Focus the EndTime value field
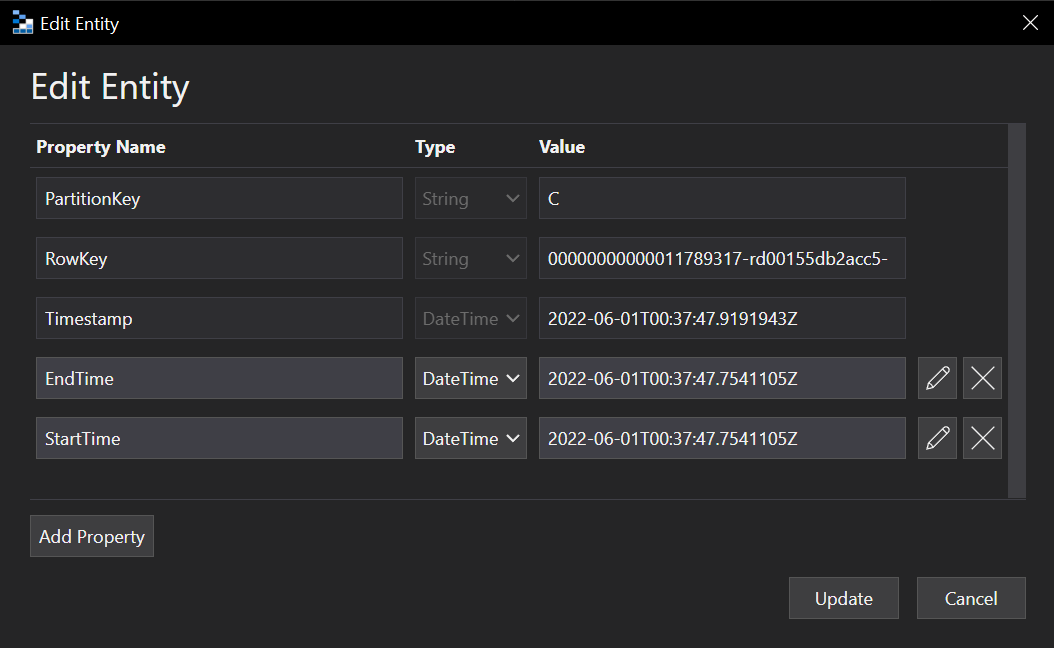The width and height of the screenshot is (1054, 648). click(x=722, y=378)
